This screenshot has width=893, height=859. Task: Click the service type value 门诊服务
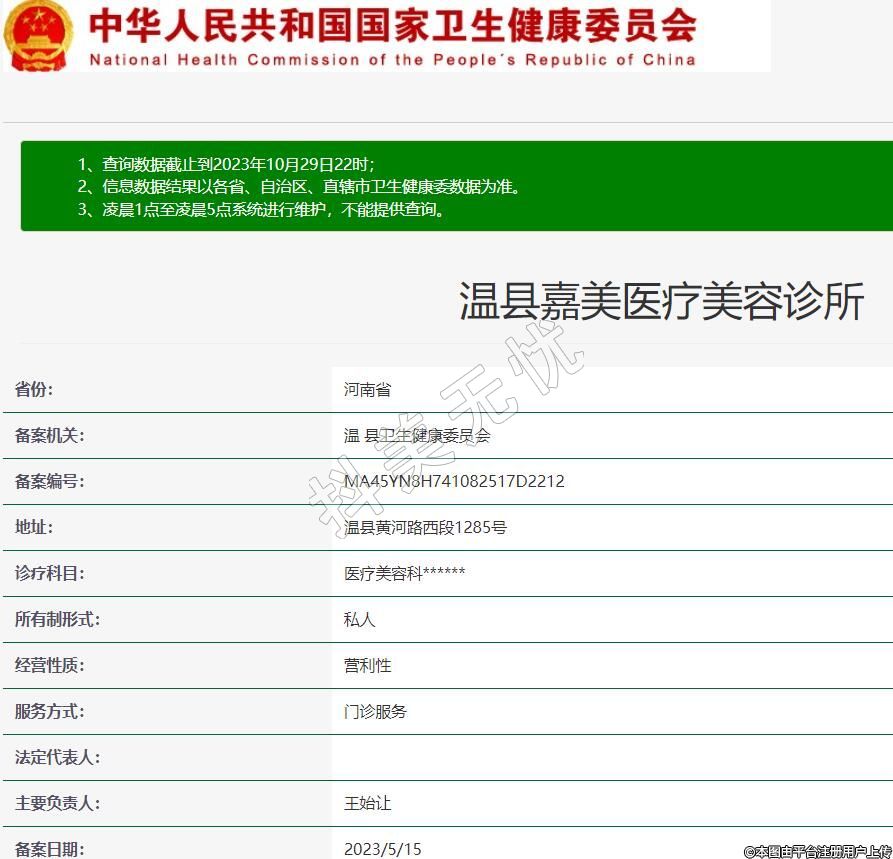pos(376,712)
